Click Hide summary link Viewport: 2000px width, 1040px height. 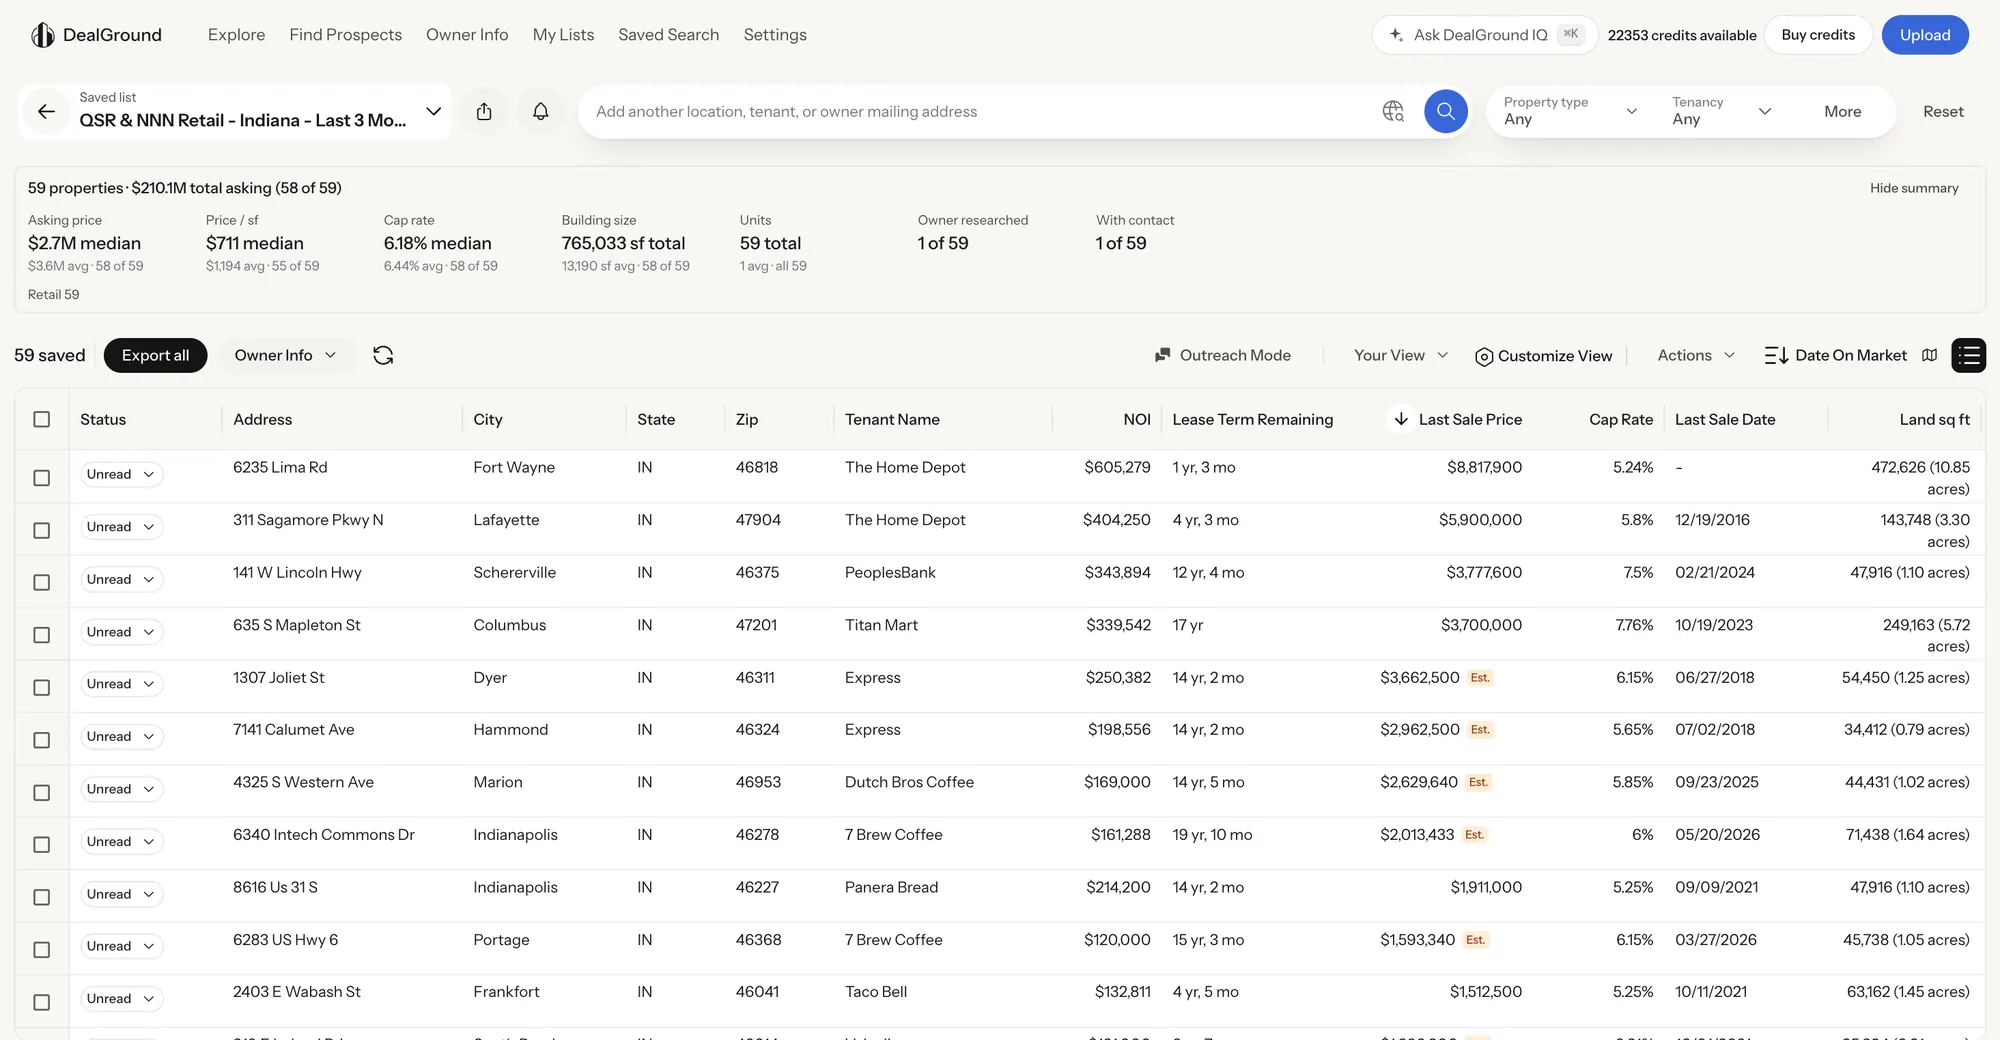pos(1914,188)
